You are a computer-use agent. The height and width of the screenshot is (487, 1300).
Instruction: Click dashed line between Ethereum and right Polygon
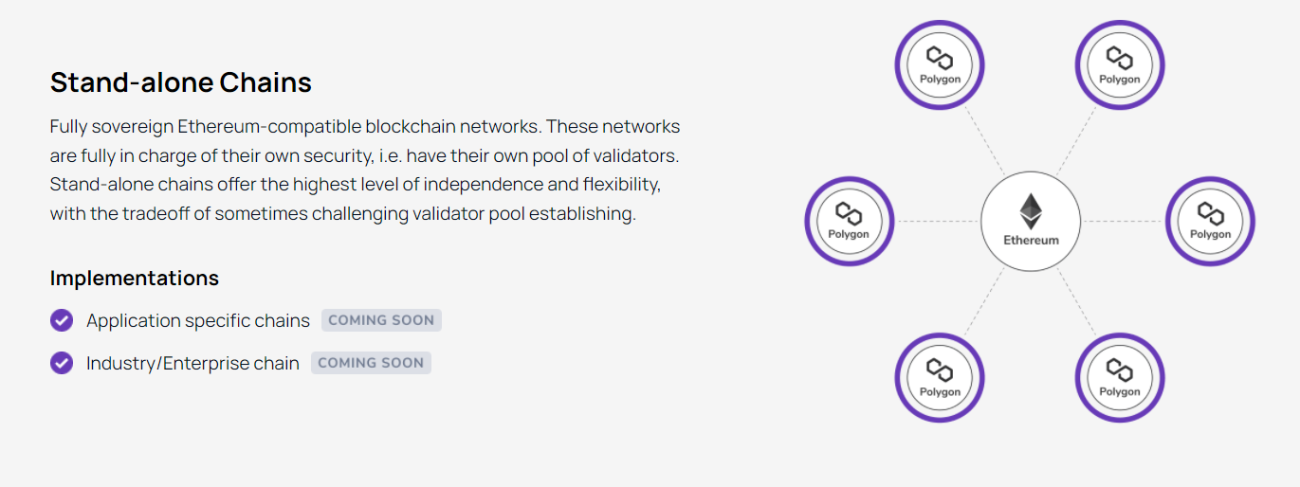[x=1122, y=221]
